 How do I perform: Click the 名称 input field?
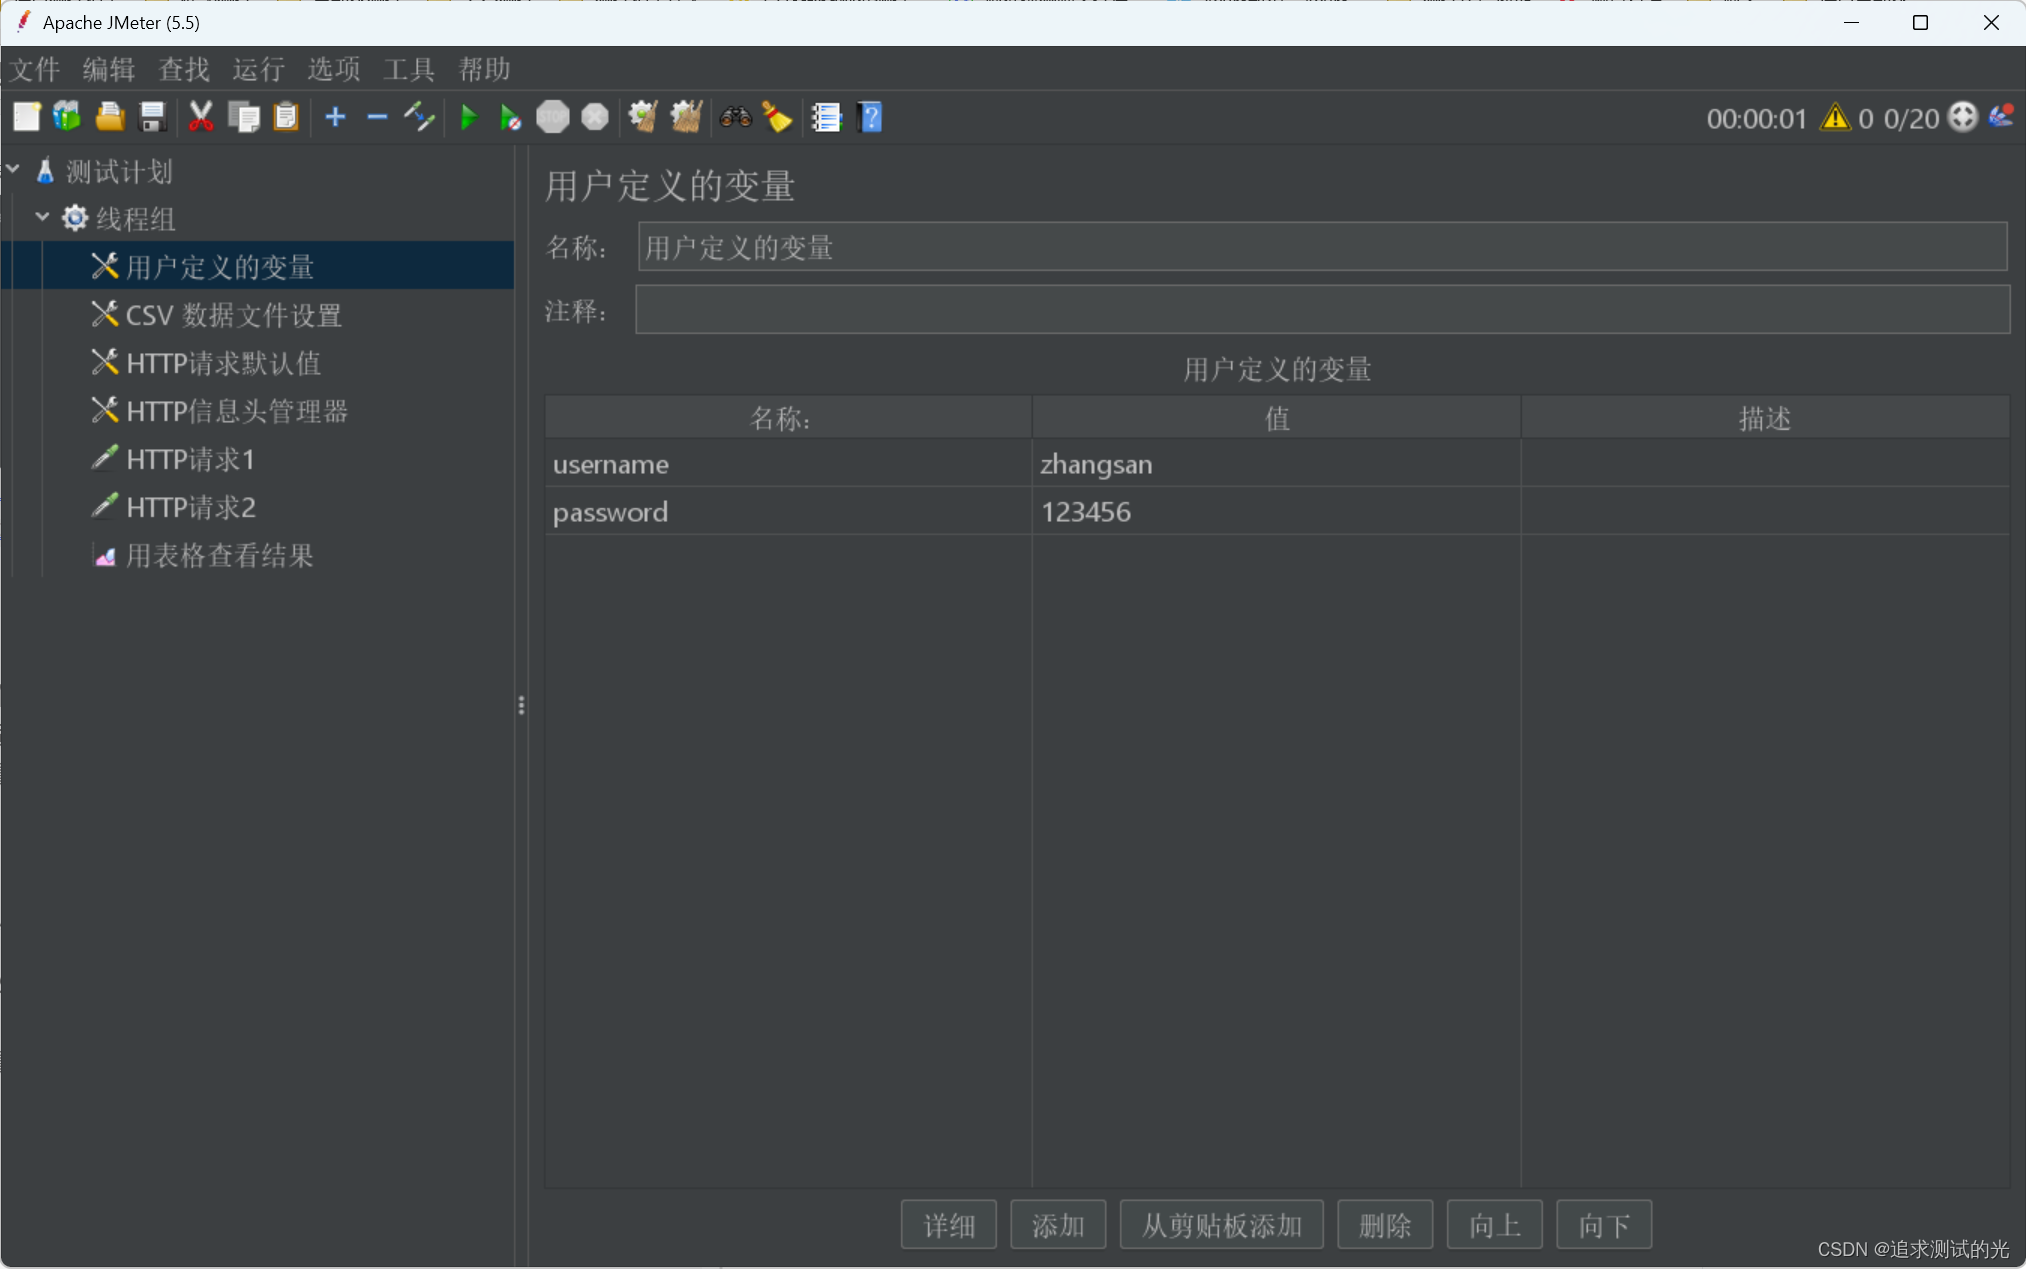pos(1322,247)
